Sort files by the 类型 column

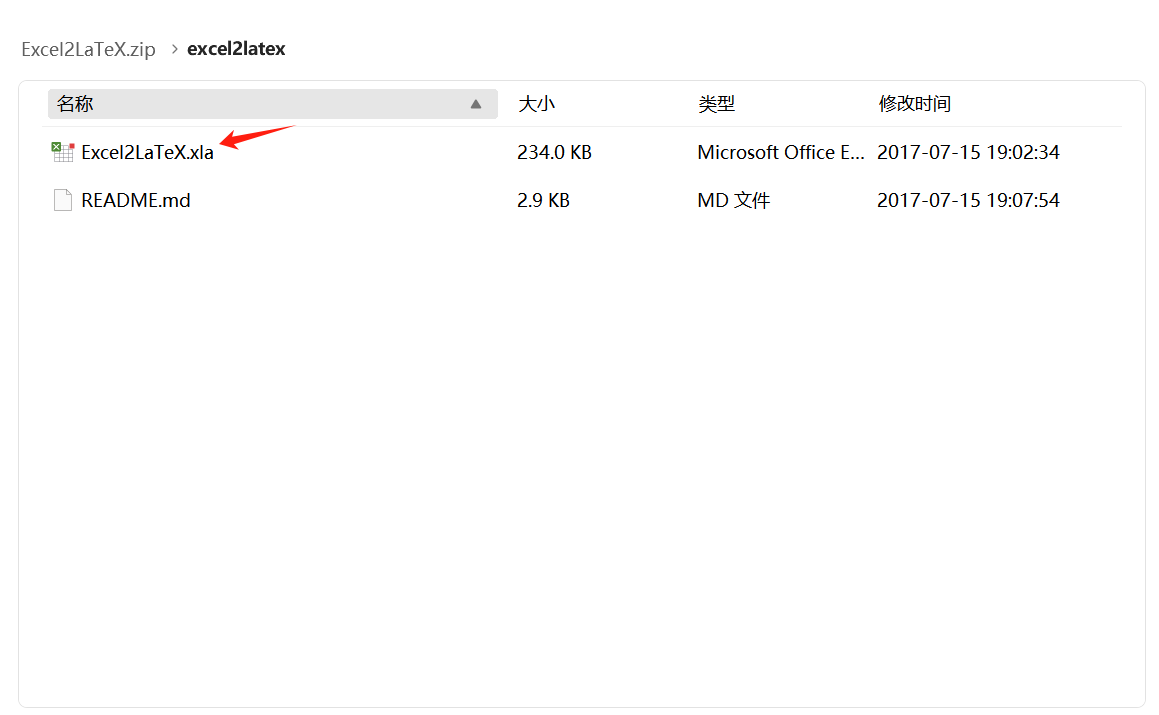[x=717, y=103]
